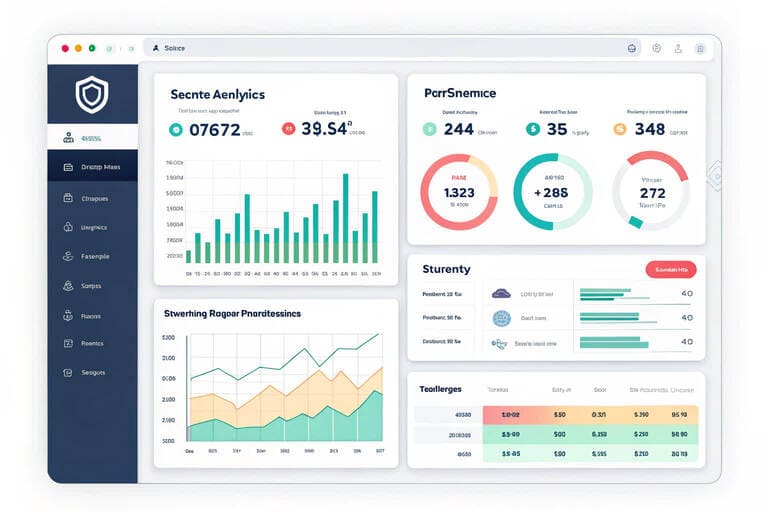Click the shield logo in the sidebar
The height and width of the screenshot is (512, 768).
pyautogui.click(x=92, y=93)
